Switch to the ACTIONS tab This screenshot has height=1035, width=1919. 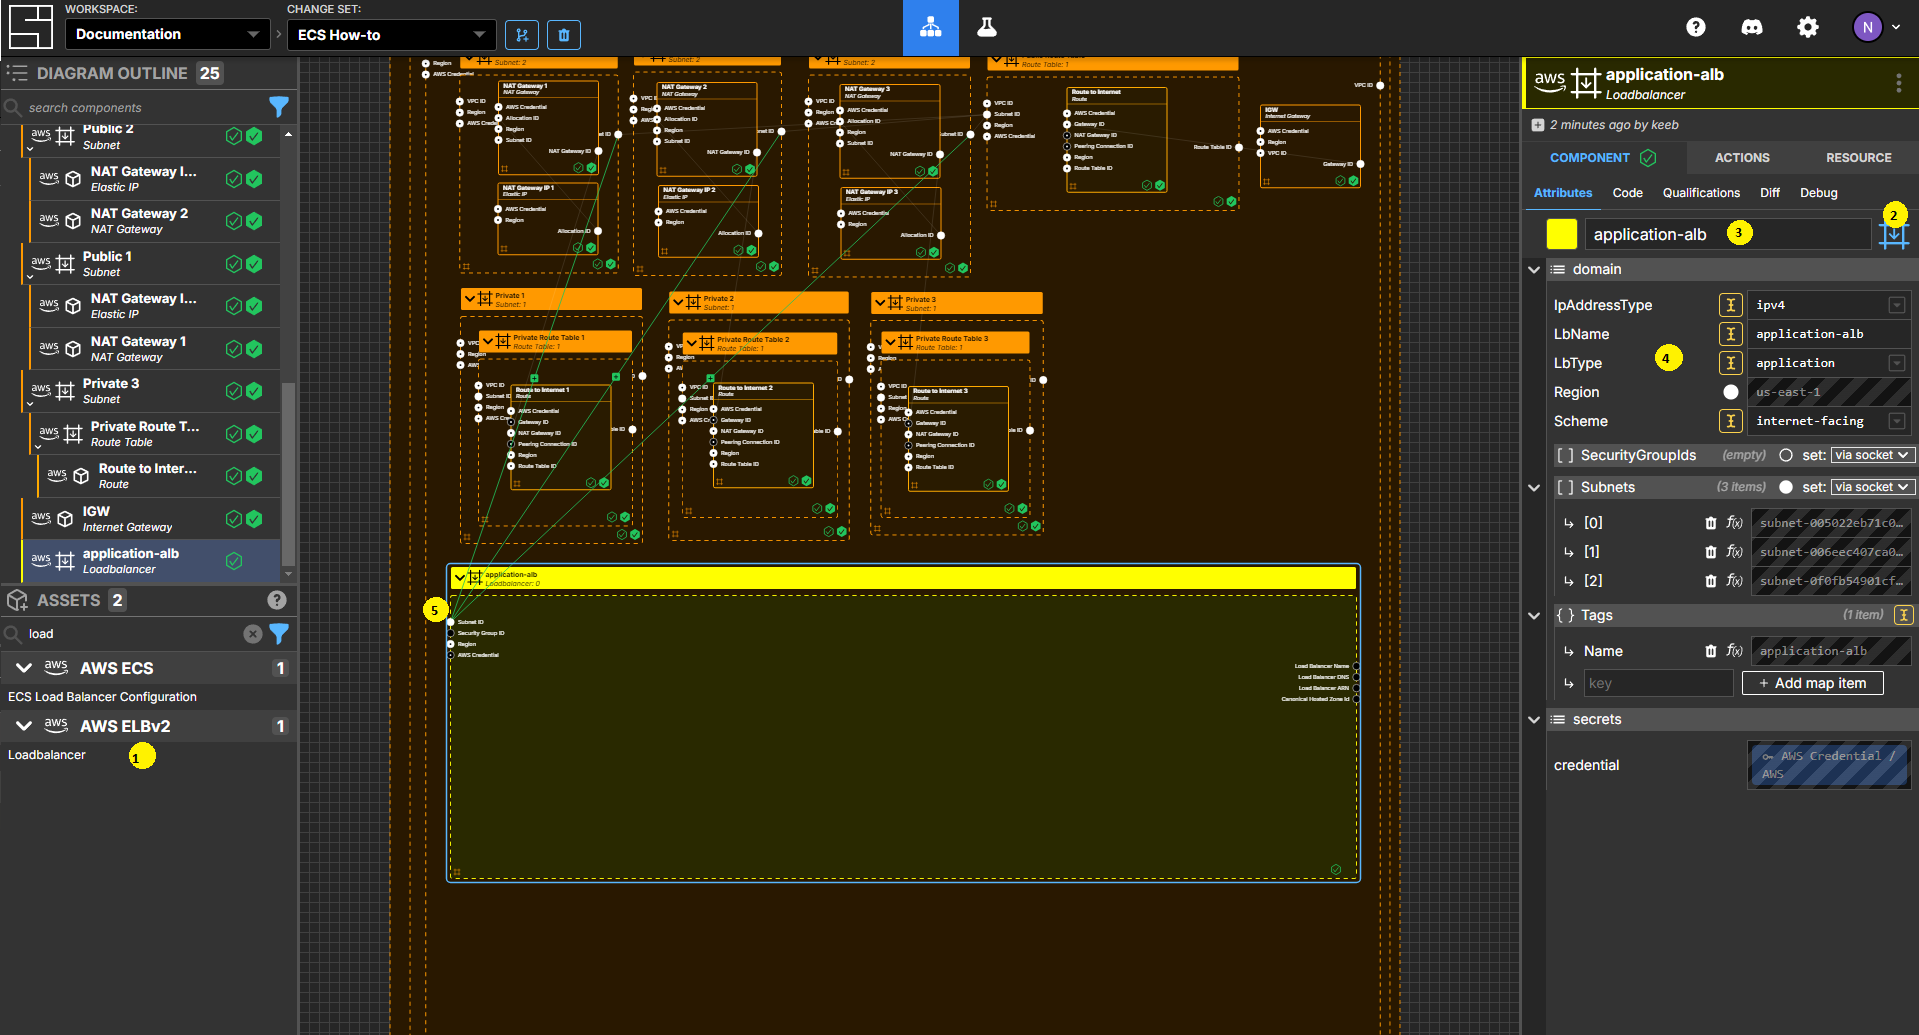[1742, 158]
